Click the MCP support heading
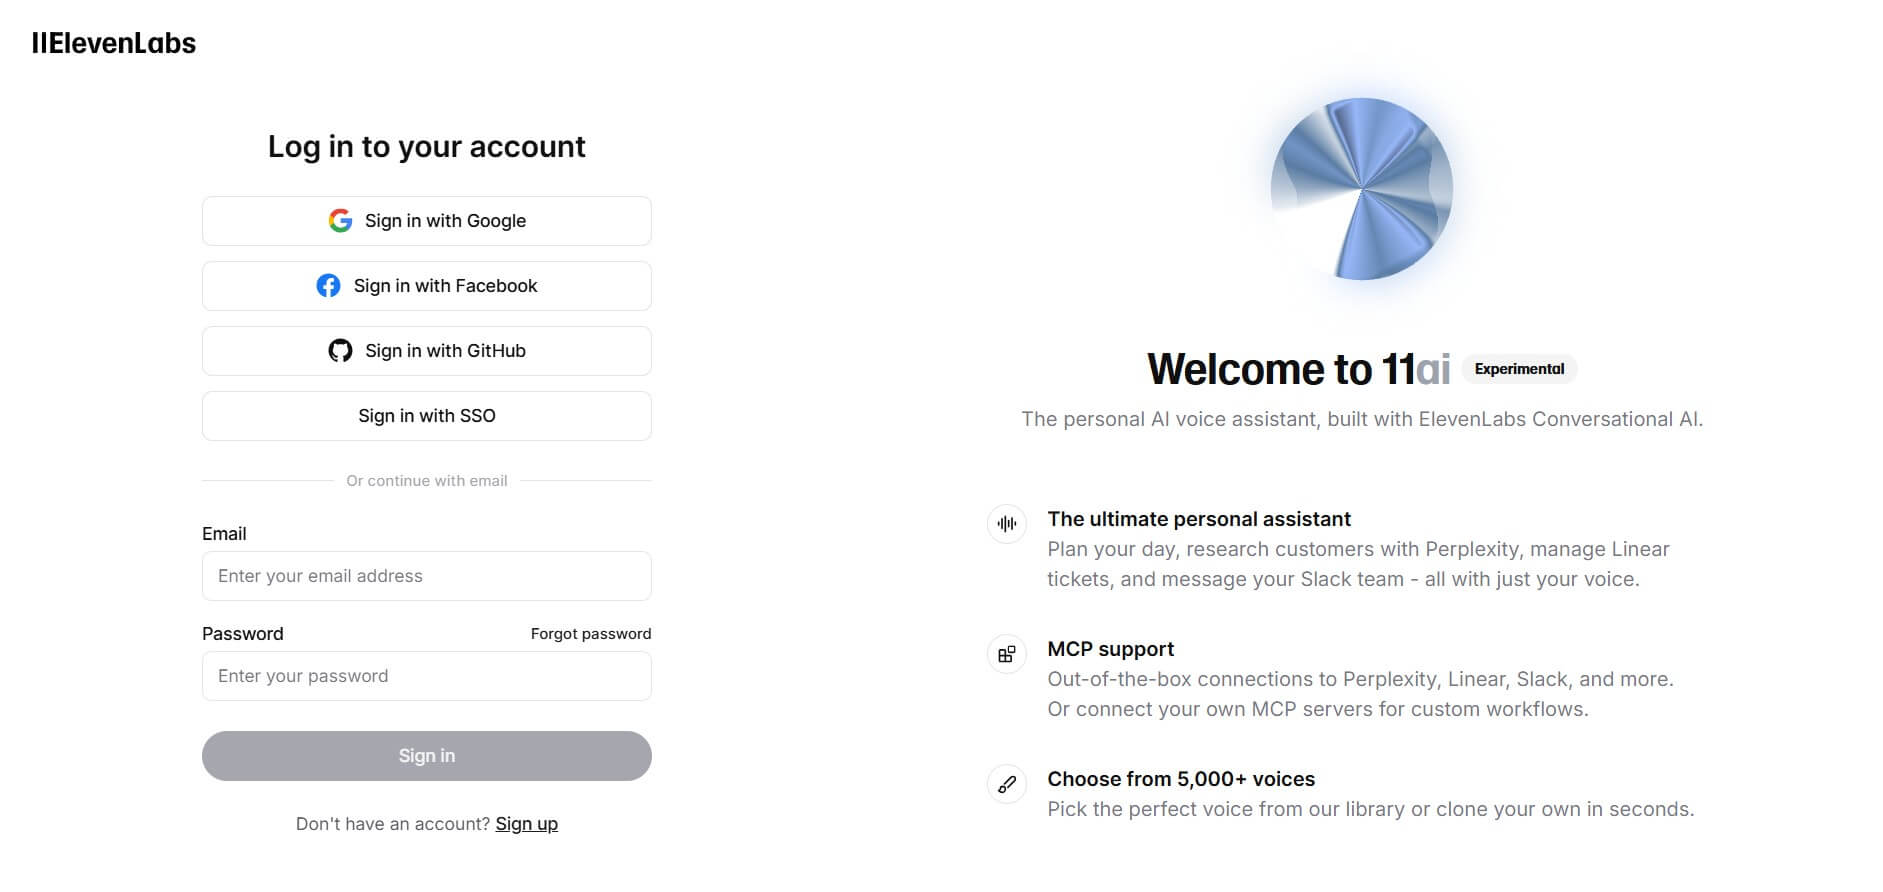 tap(1110, 649)
